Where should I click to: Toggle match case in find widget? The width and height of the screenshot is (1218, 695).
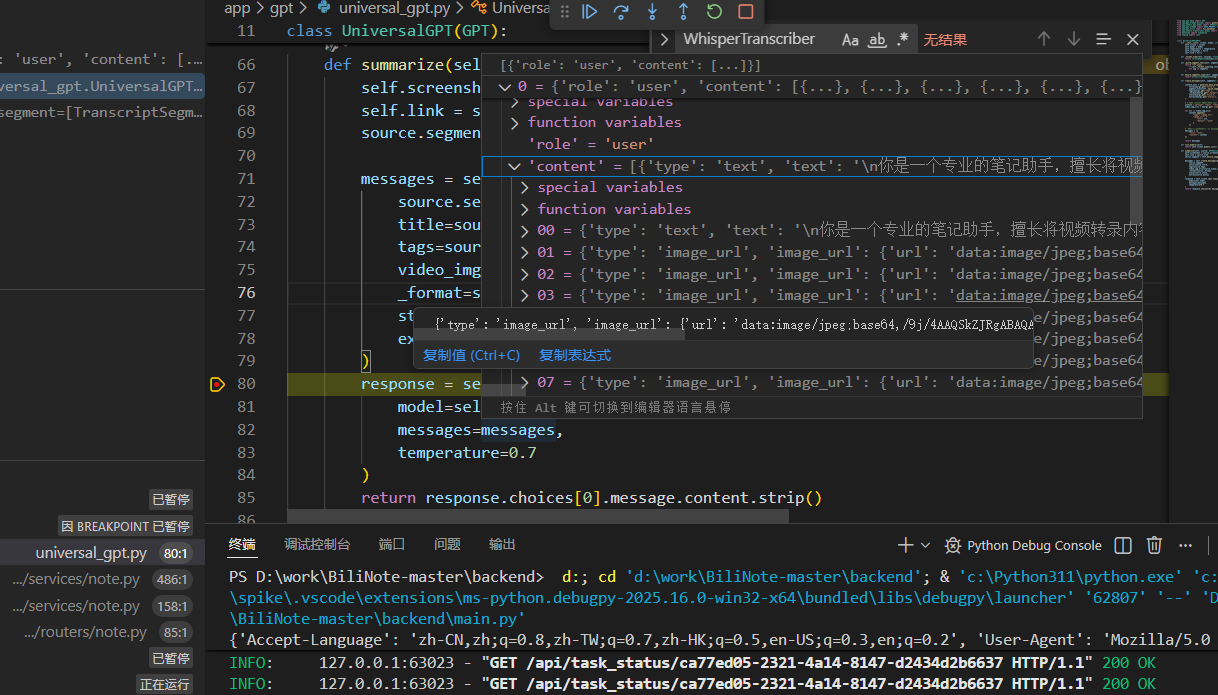coord(850,40)
